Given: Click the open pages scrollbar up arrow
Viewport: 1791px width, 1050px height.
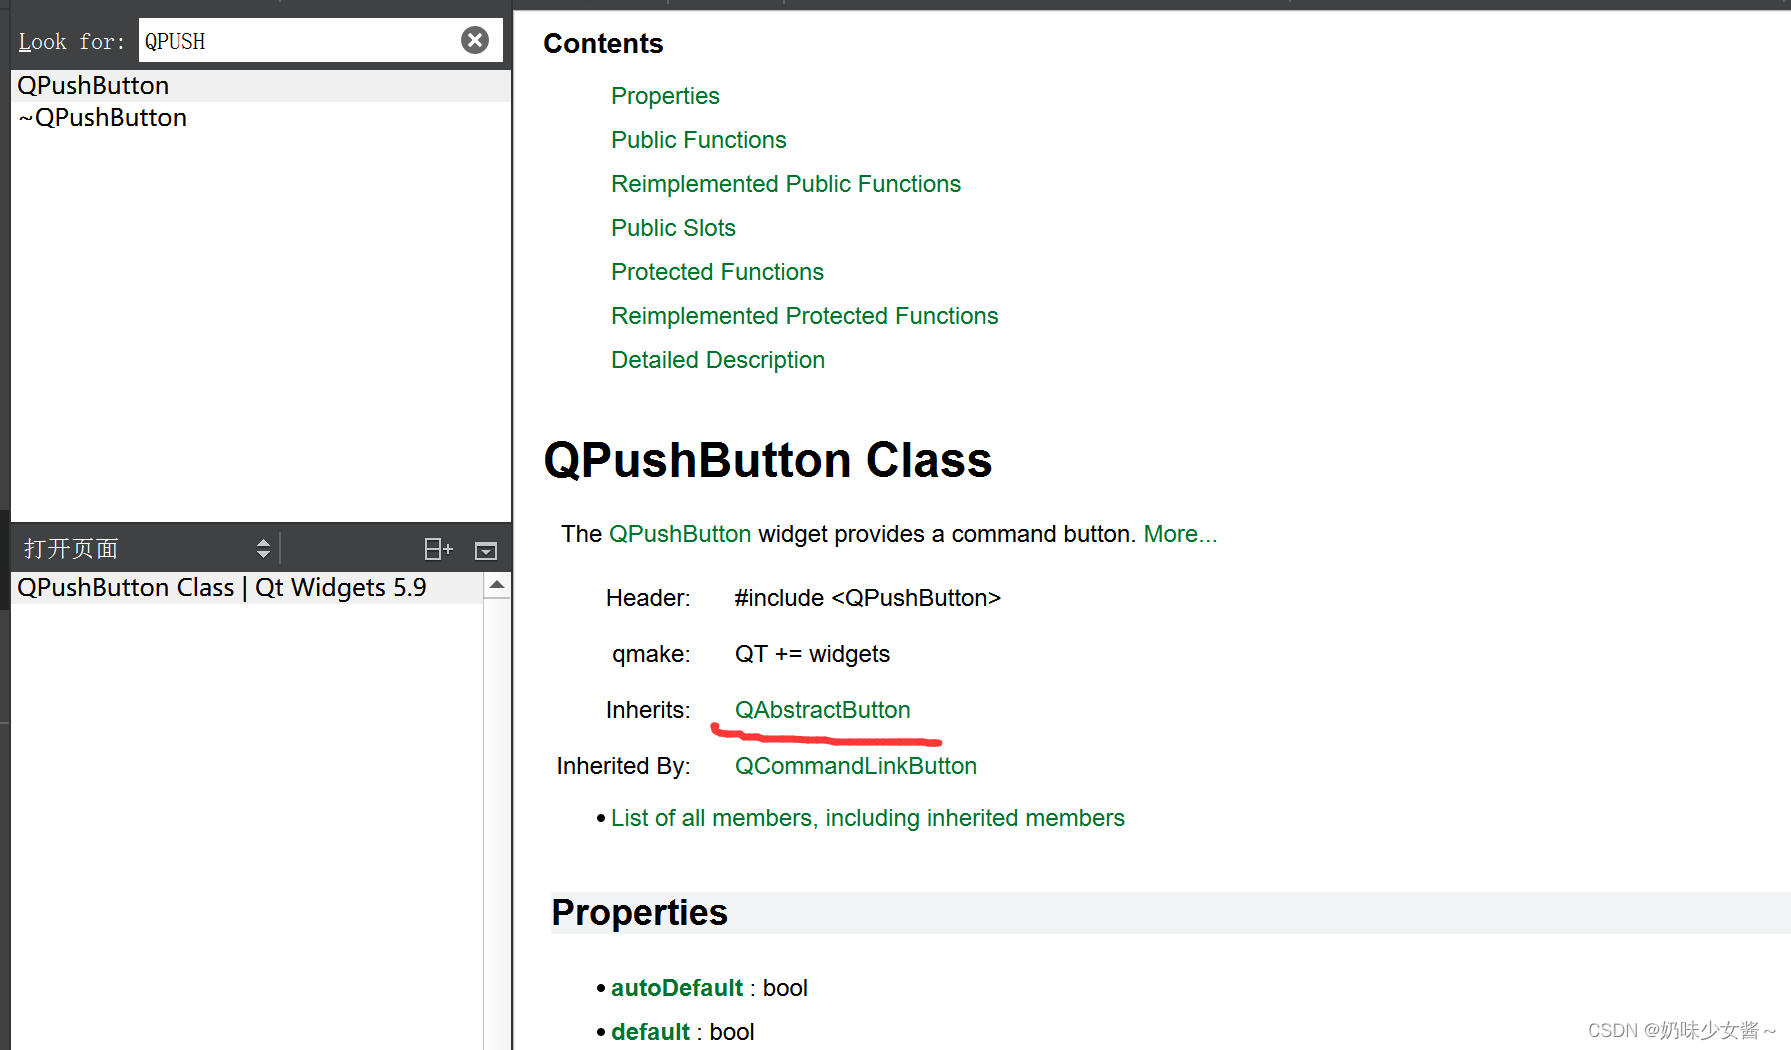Looking at the screenshot, I should [x=497, y=585].
